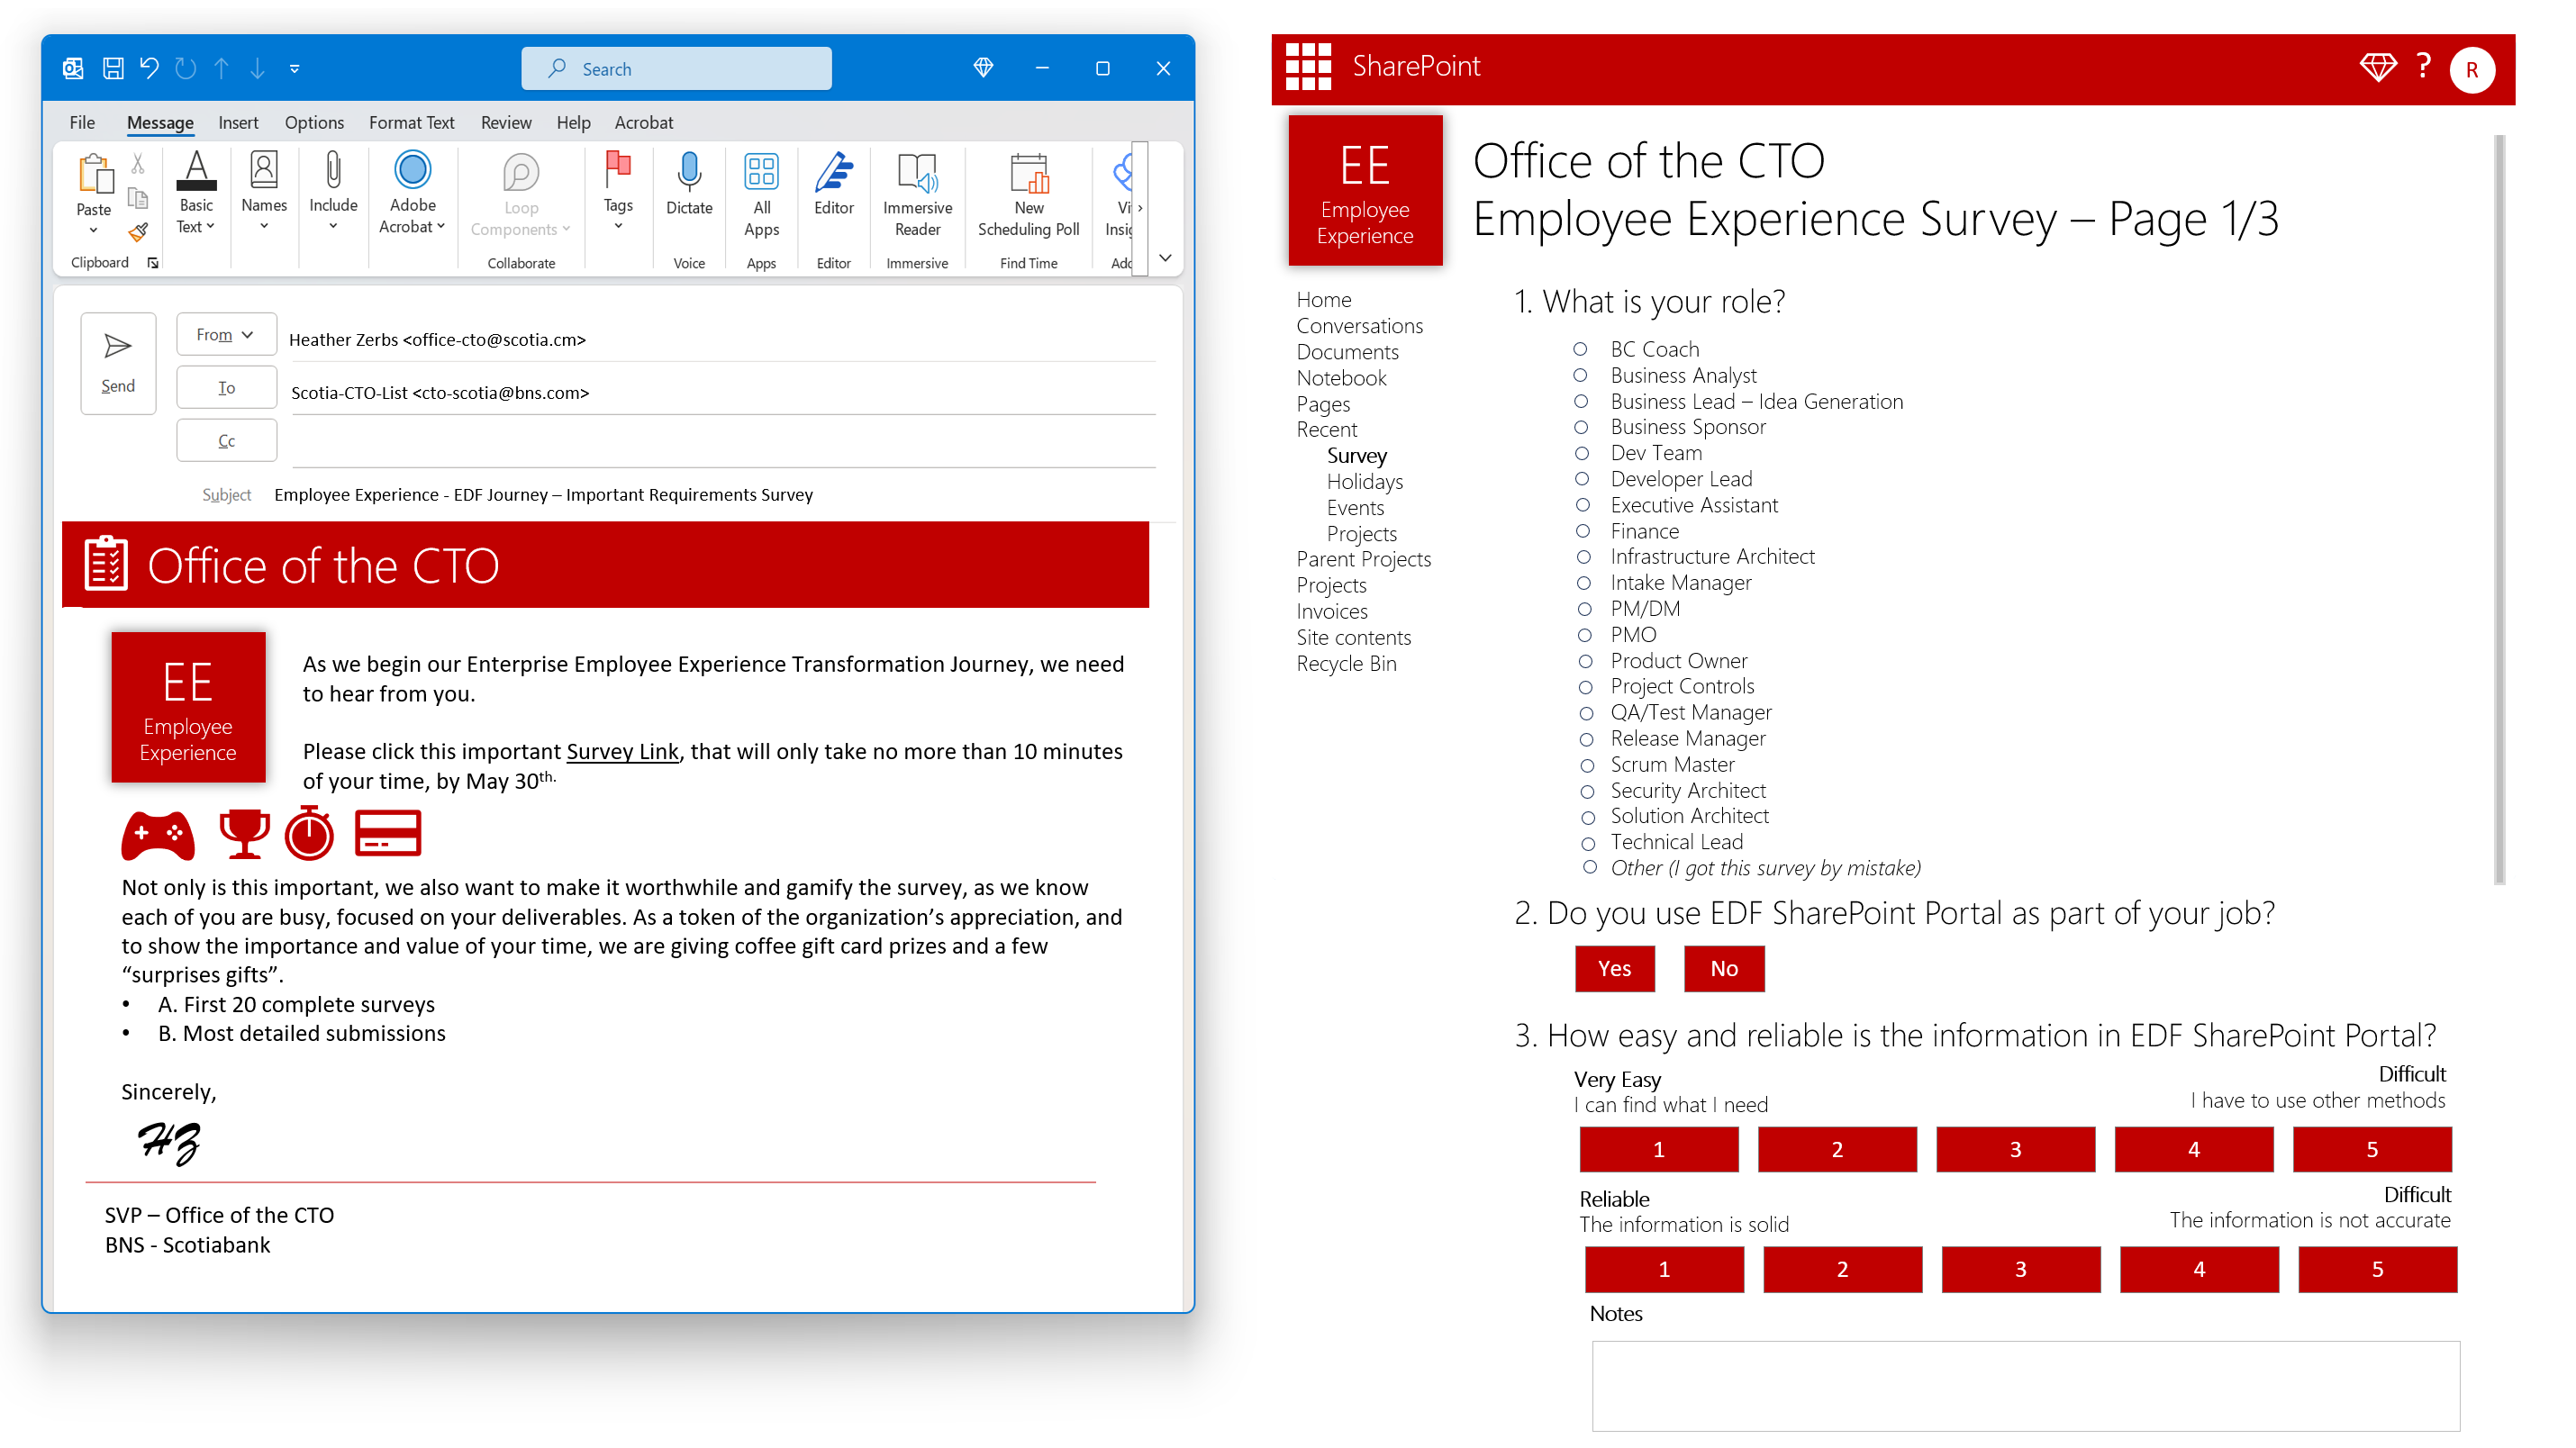
Task: Choose the Scrum Master radio button
Action: click(x=1587, y=765)
